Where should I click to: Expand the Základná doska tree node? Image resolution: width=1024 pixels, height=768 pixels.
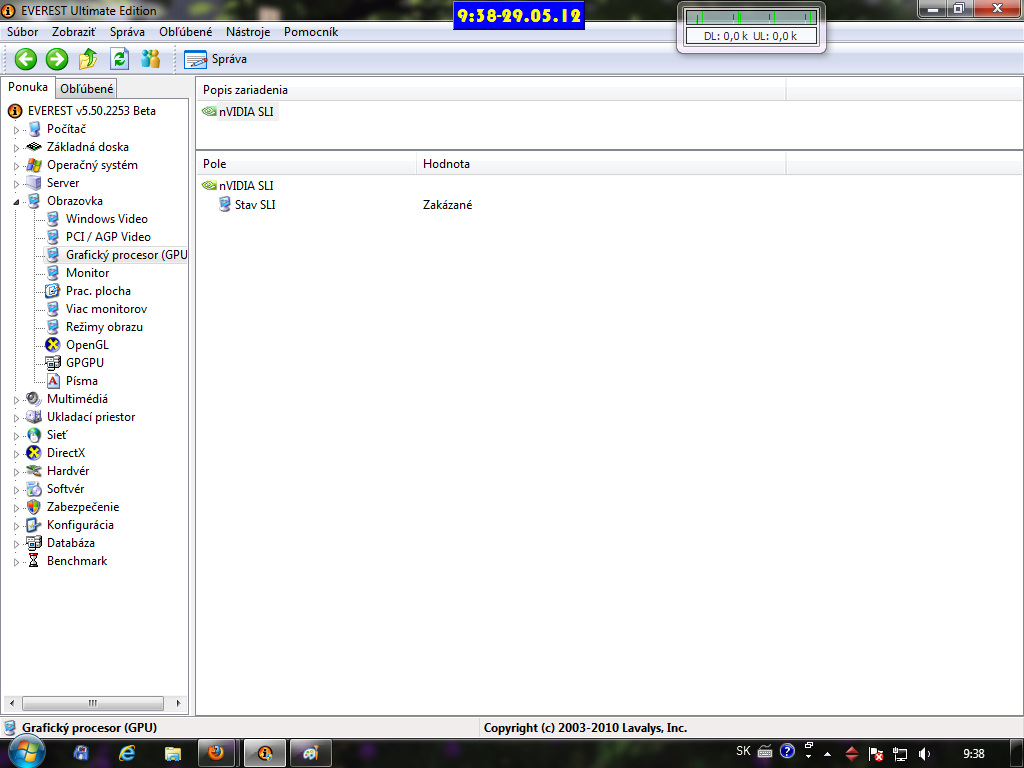point(16,148)
